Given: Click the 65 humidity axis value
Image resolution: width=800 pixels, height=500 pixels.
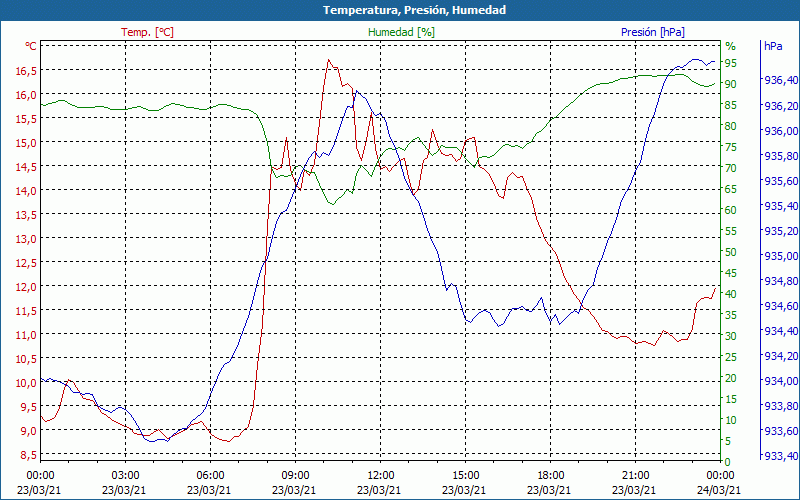Looking at the screenshot, I should tap(731, 189).
